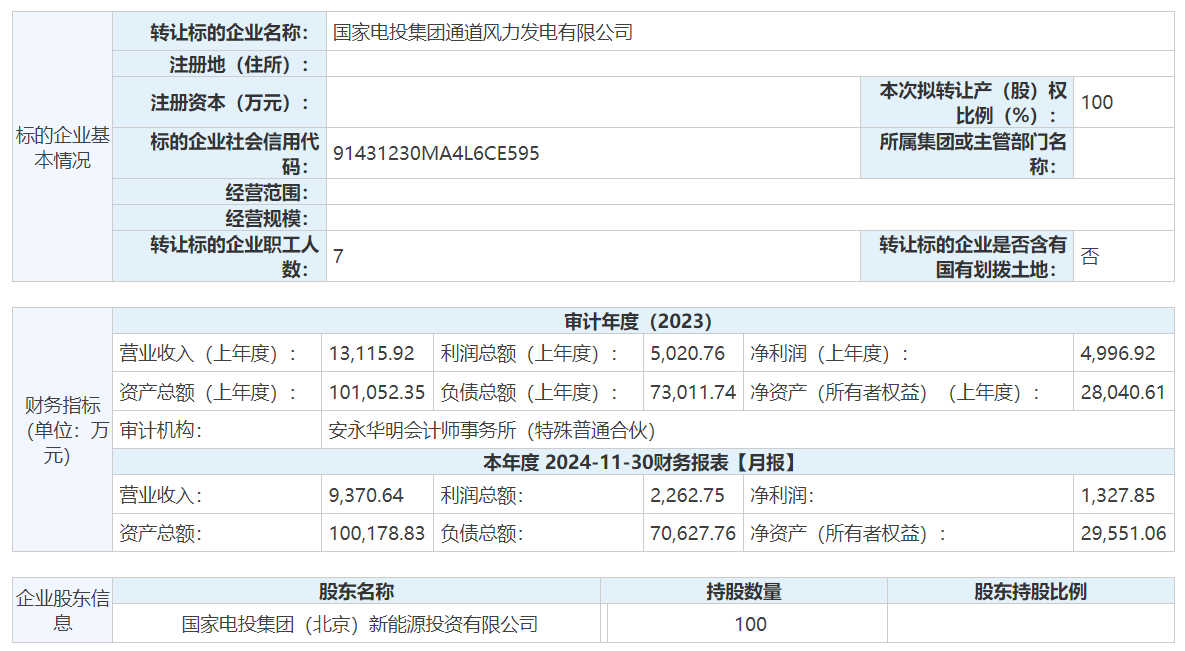Click 负债总额（上年度） label
The height and width of the screenshot is (651, 1185).
pyautogui.click(x=530, y=392)
